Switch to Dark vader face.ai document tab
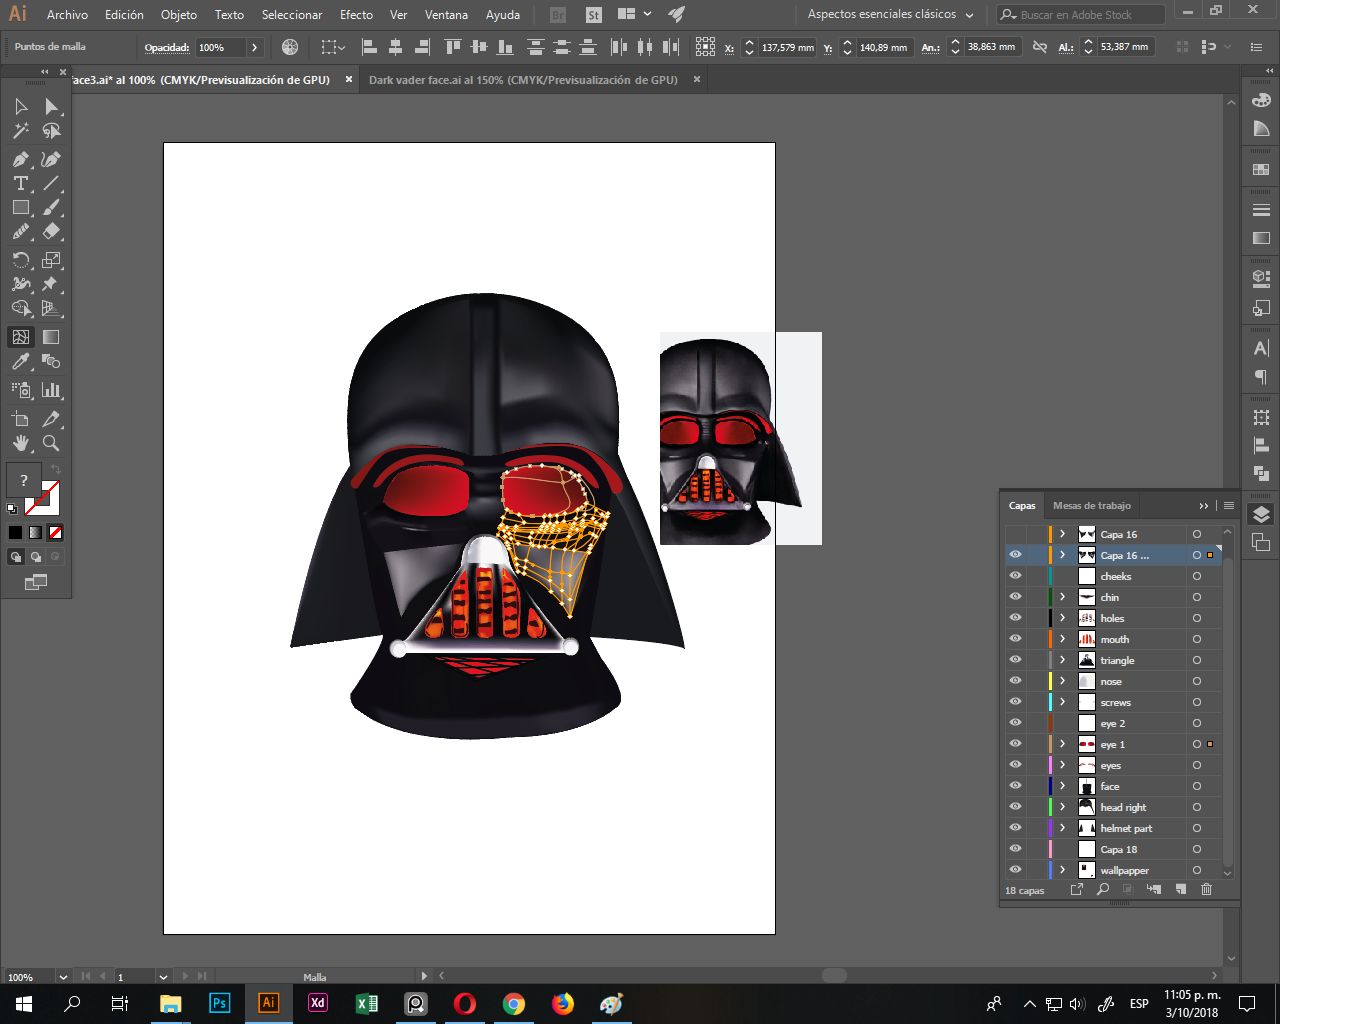 pos(523,80)
